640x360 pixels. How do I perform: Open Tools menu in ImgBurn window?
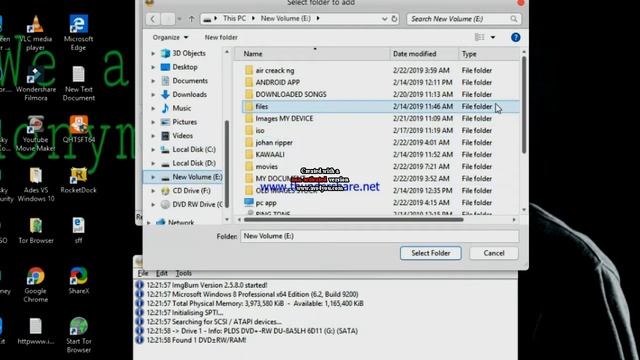183,273
